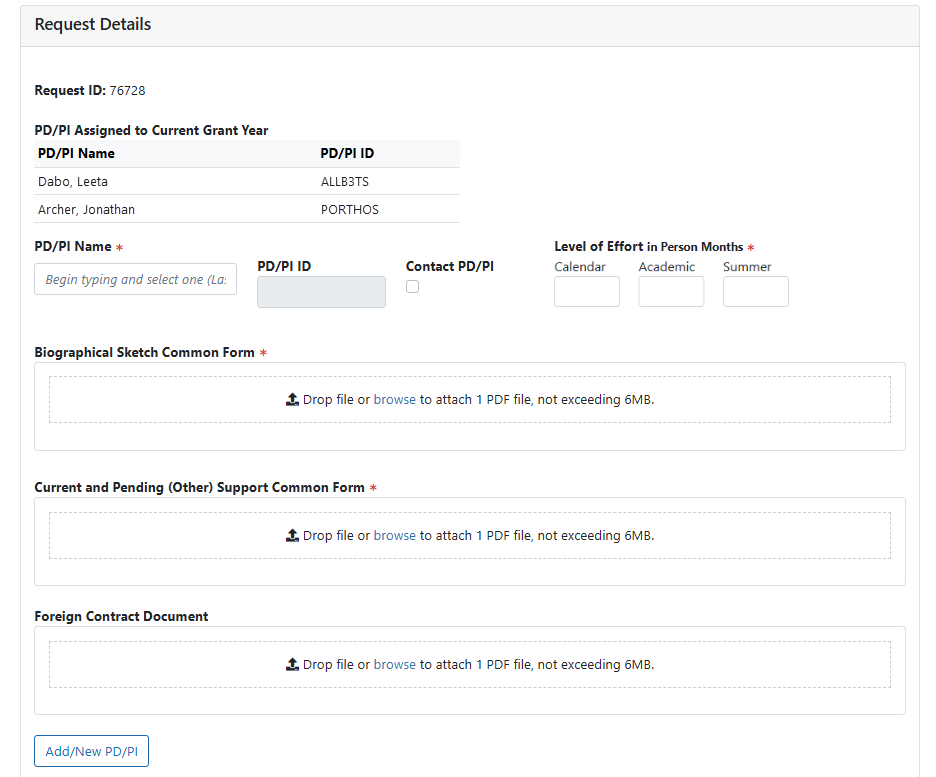Click the Request Details panel header
The image size is (936, 777).
(93, 25)
